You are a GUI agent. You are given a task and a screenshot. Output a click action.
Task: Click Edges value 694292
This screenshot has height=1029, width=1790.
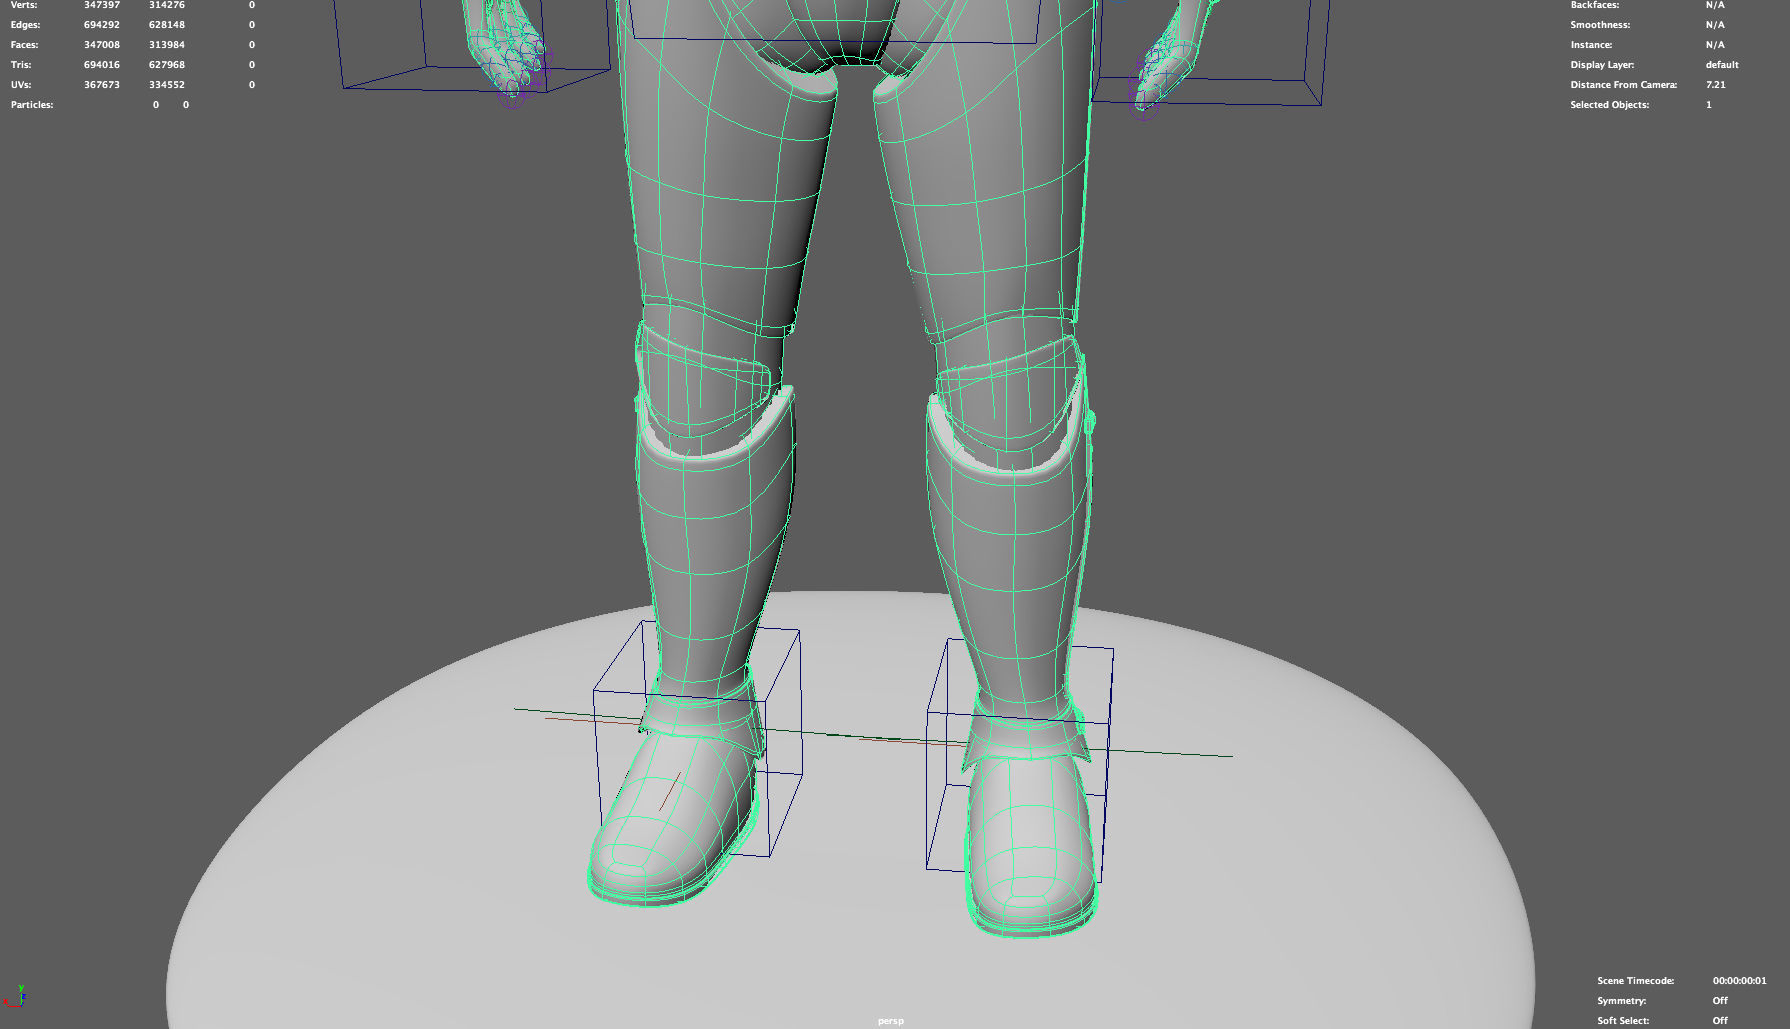(x=102, y=25)
